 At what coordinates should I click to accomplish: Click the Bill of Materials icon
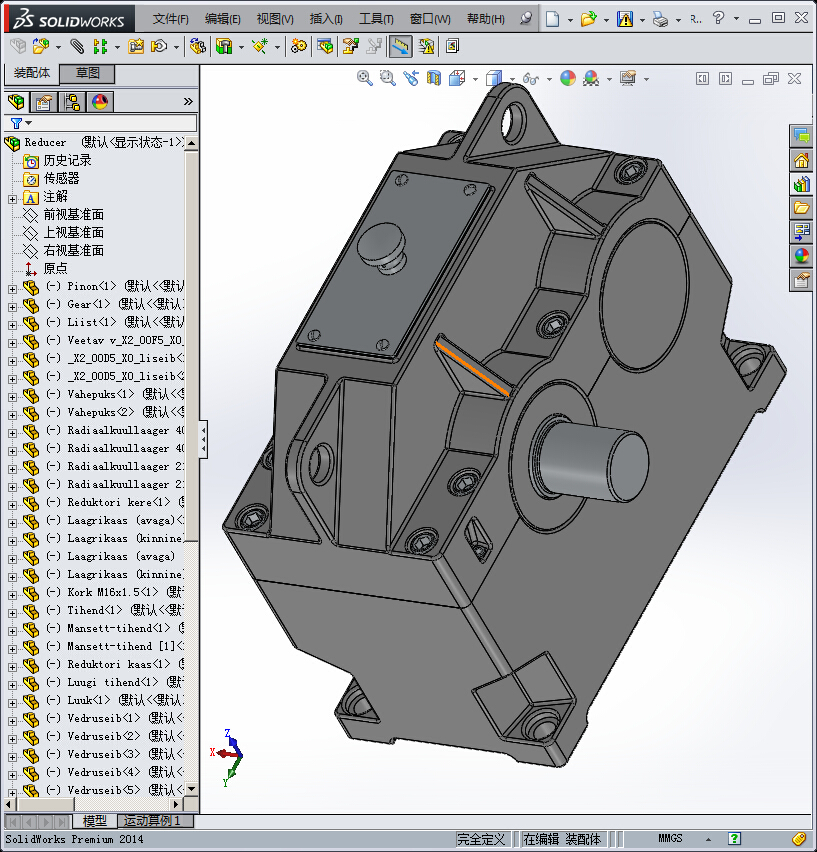pos(325,46)
